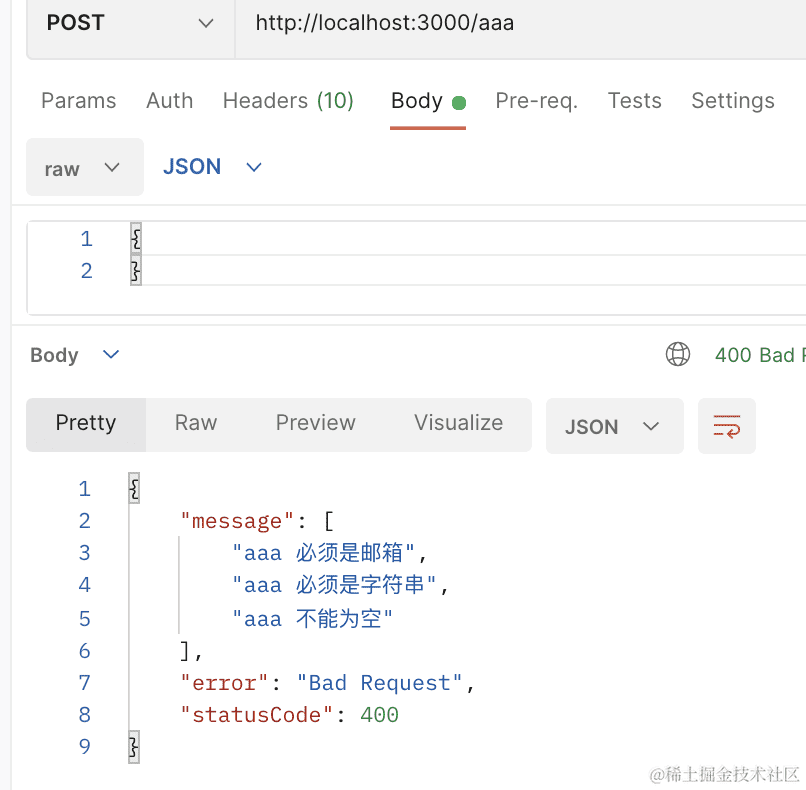Select the request Body tab
The width and height of the screenshot is (806, 790).
click(x=417, y=101)
